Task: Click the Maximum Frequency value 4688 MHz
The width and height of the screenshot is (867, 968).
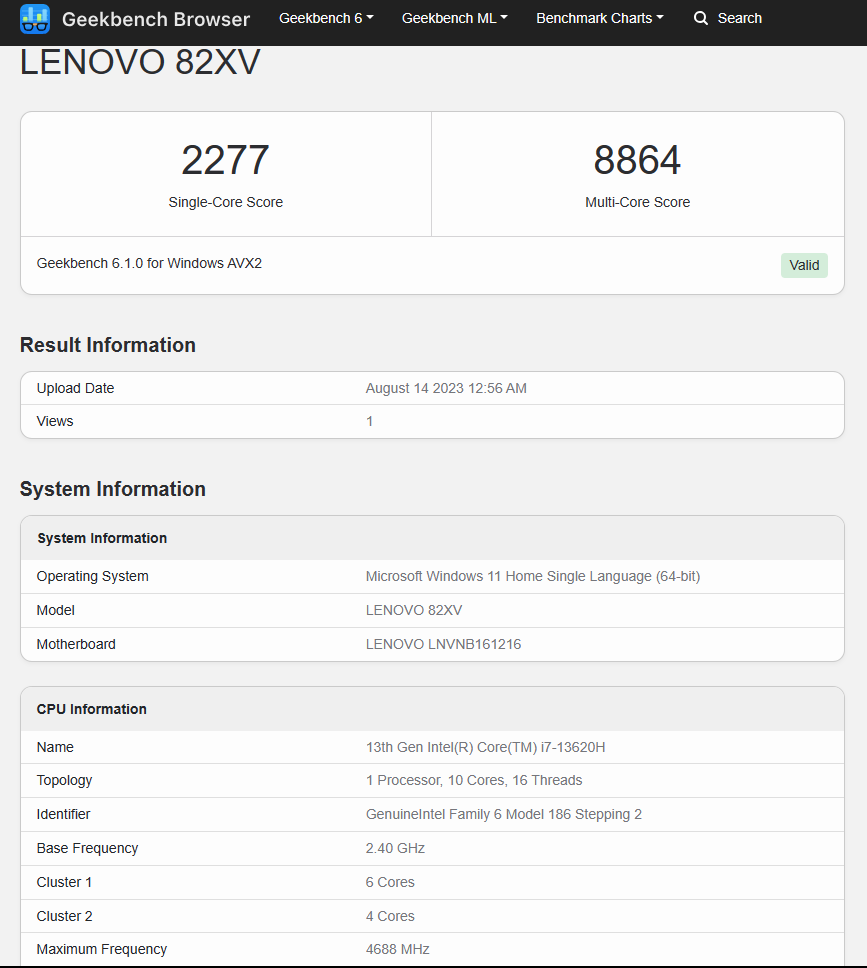Action: 397,949
